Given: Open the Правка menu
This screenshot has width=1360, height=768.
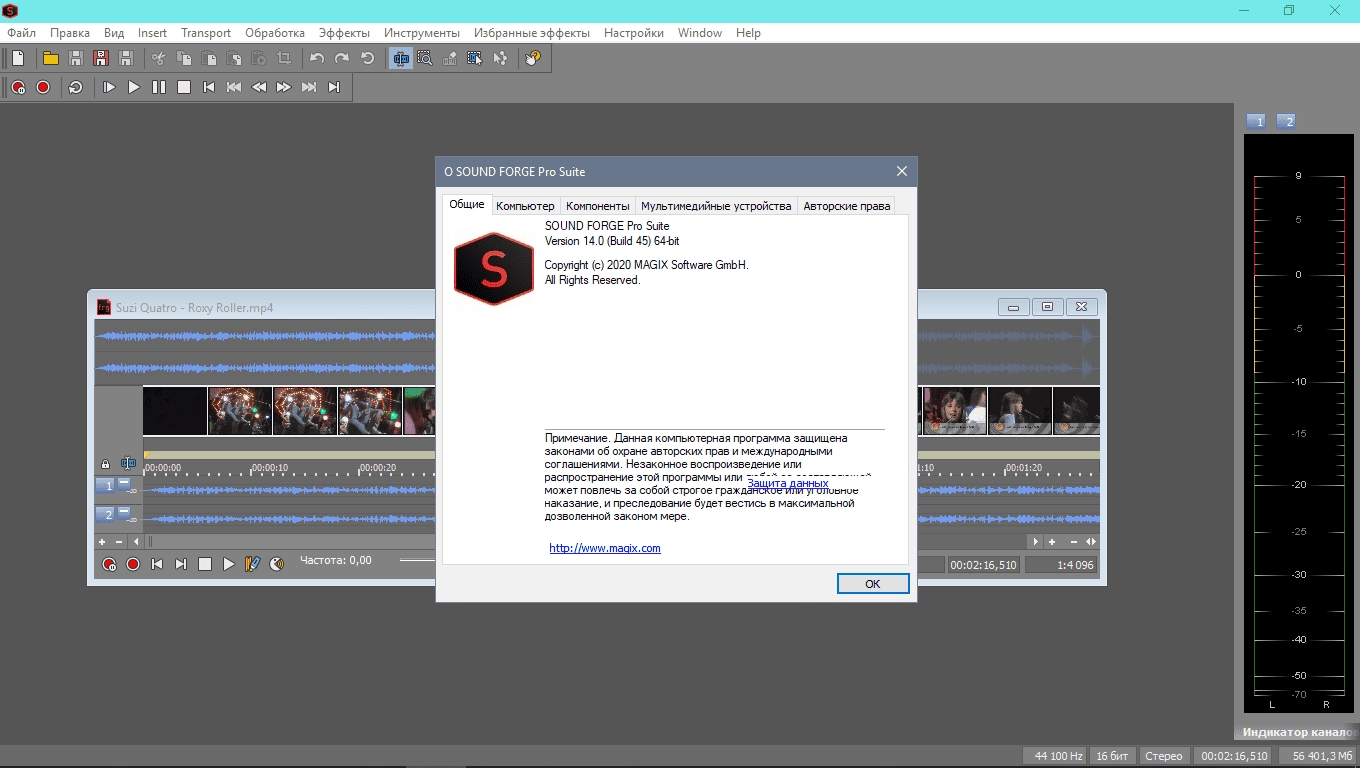Looking at the screenshot, I should [x=69, y=33].
